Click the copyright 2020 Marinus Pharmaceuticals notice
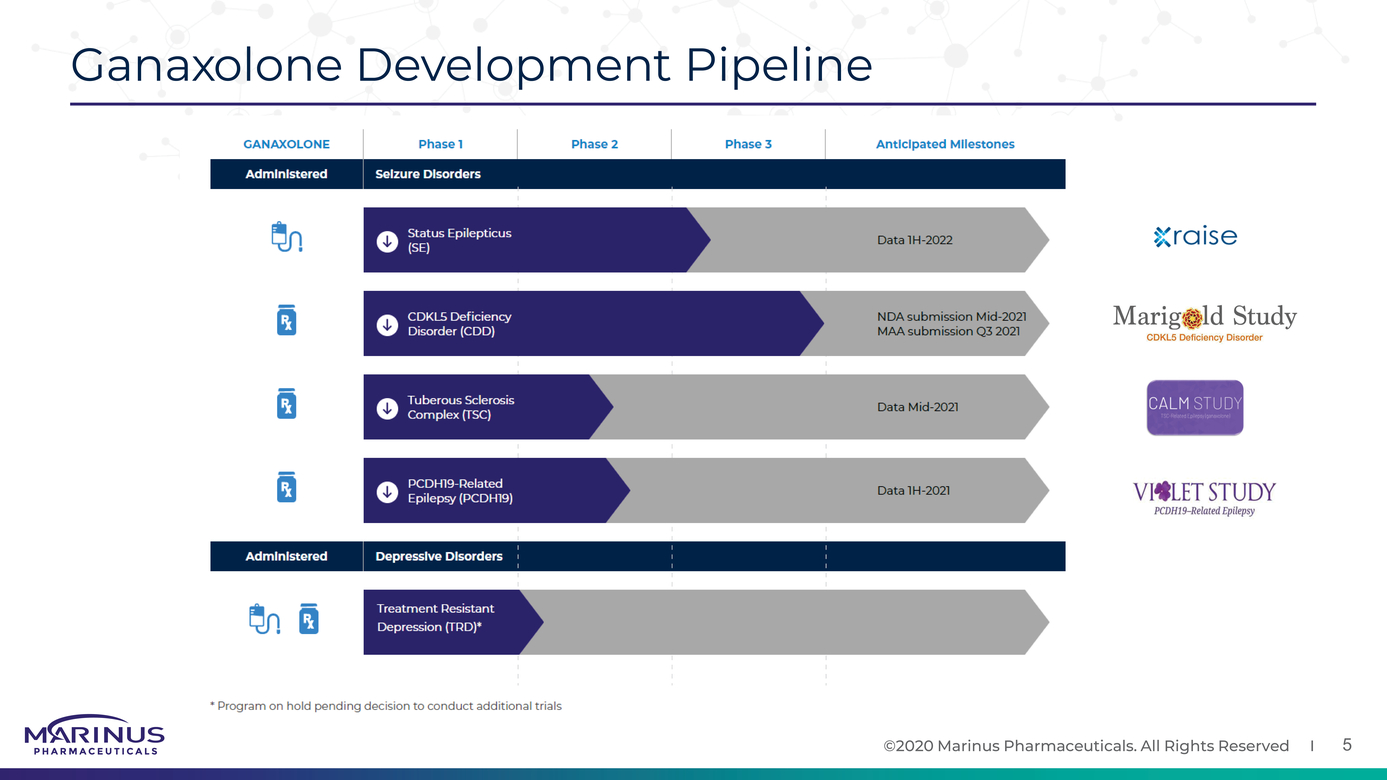Screen dimensions: 1387x780 [x=1086, y=746]
